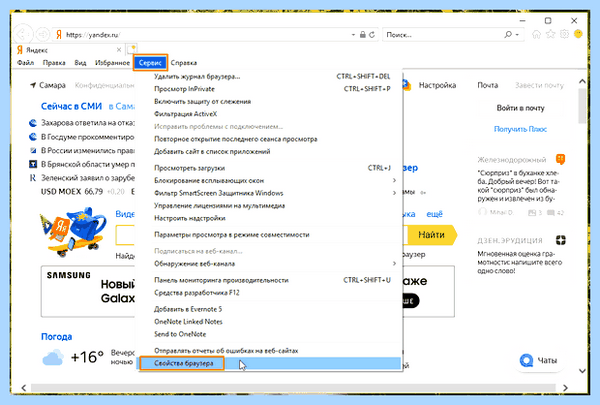Expand Фильтр SmartScreen Защитника Windows submenu
600x405 pixels.
point(394,193)
